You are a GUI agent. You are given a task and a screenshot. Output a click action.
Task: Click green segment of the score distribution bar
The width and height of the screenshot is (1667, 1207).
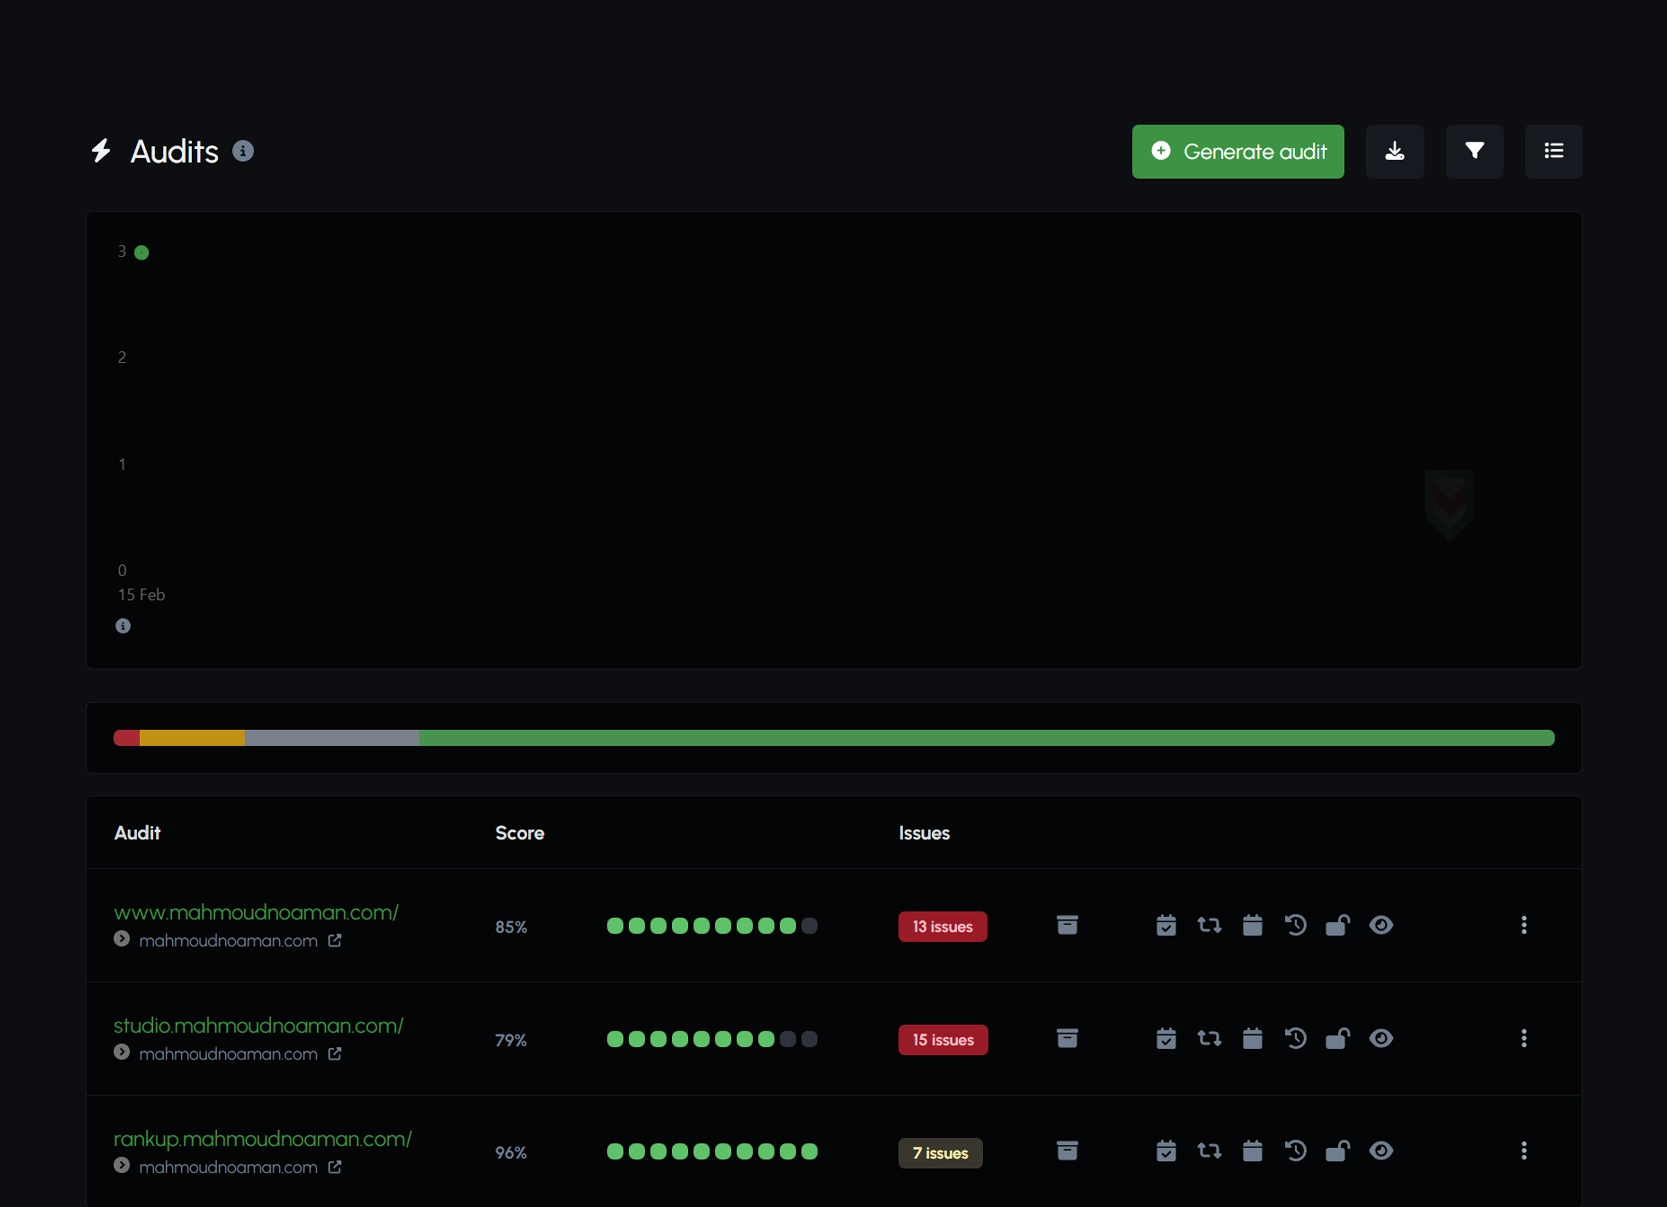986,738
